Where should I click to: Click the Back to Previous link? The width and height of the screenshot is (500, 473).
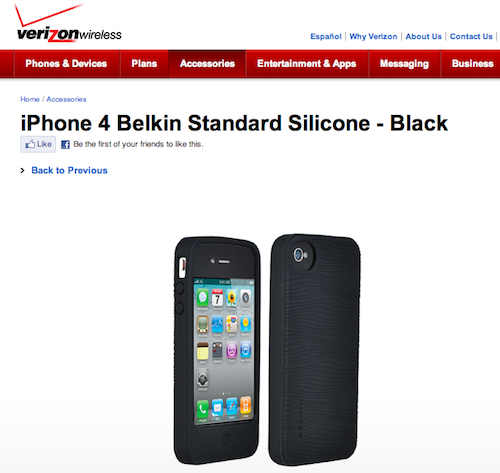point(69,170)
